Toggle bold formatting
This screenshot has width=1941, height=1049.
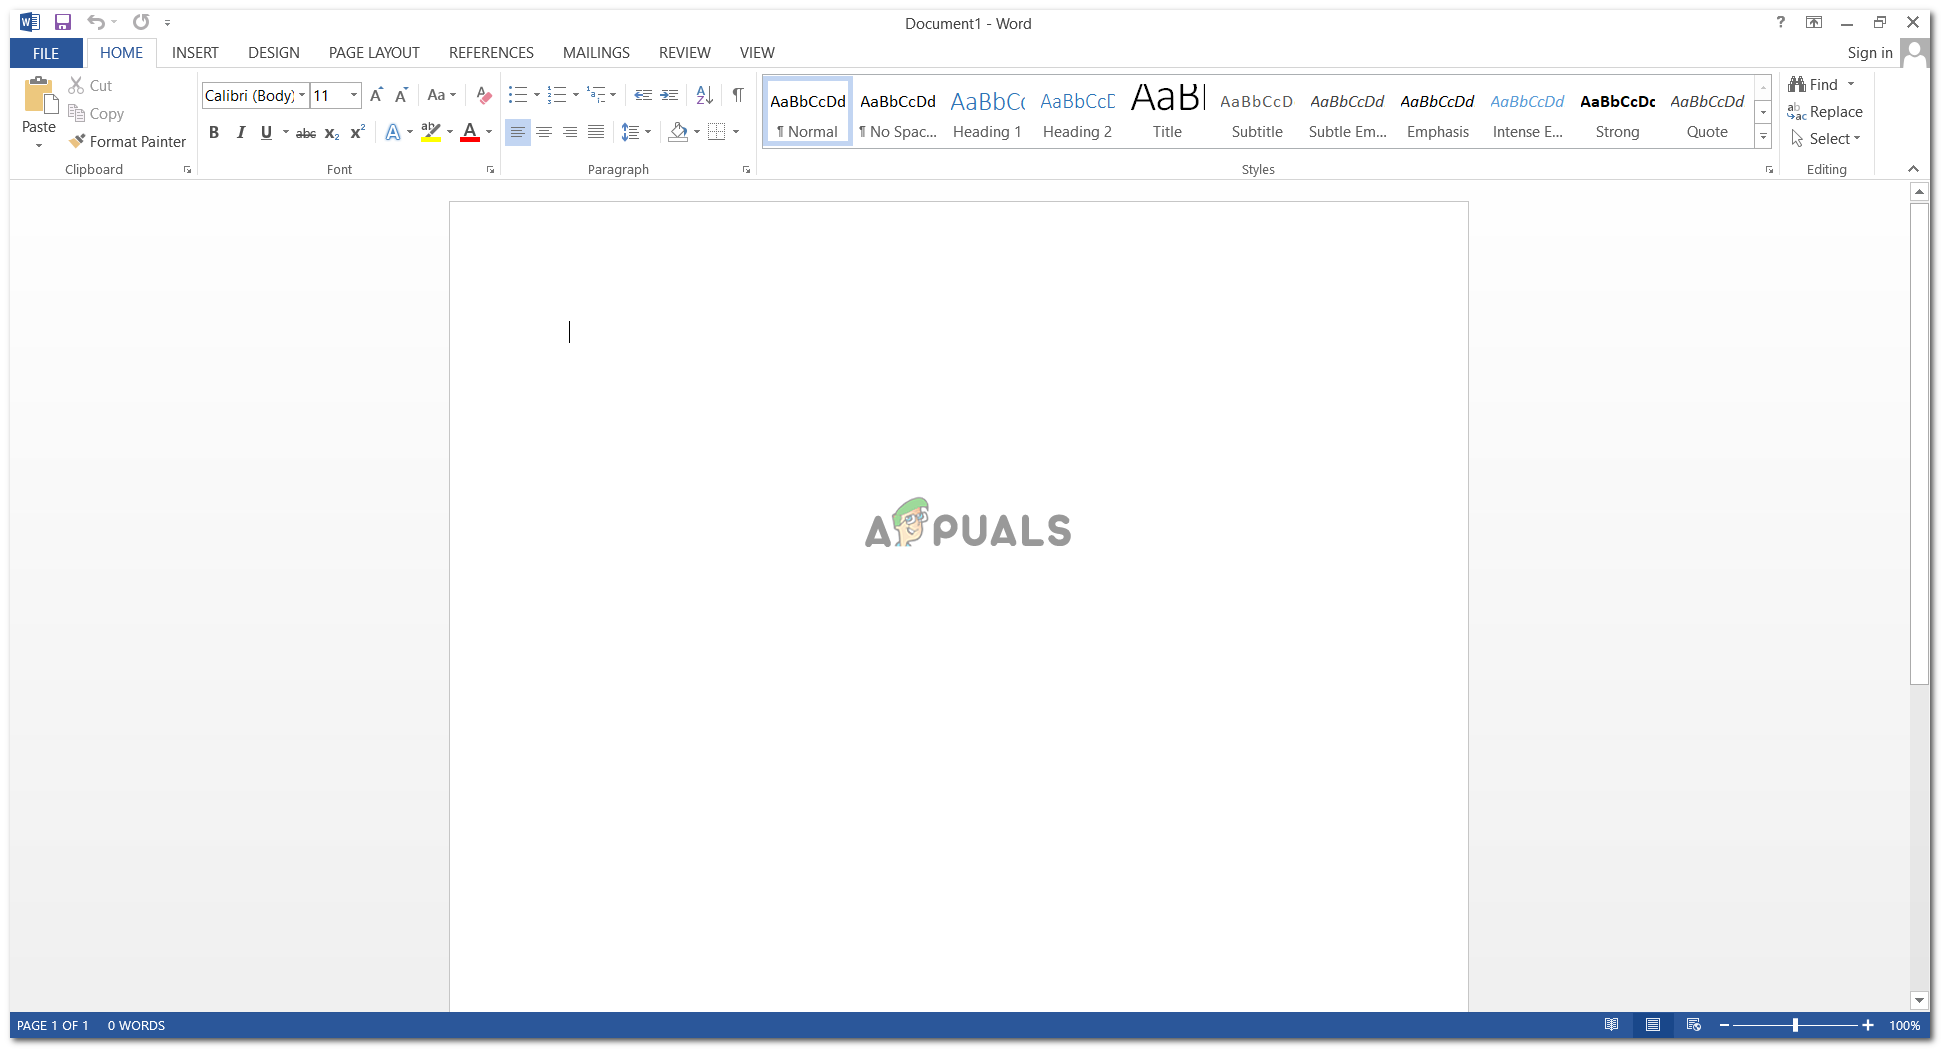coord(213,132)
